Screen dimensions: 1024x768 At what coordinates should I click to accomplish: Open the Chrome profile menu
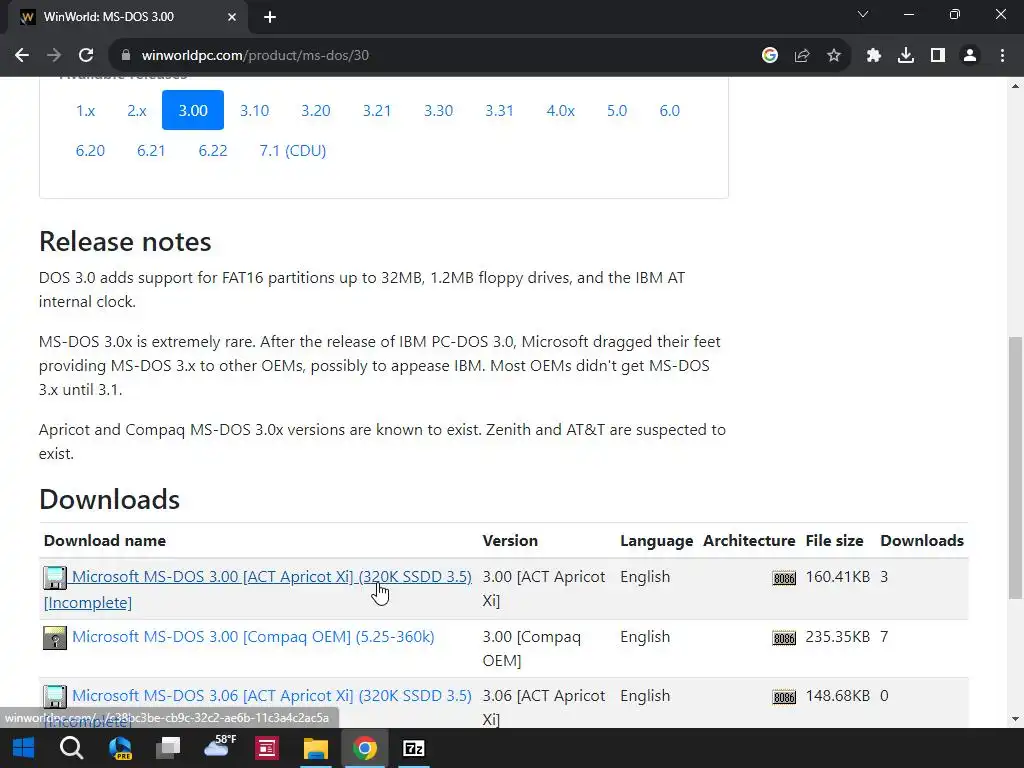(970, 56)
